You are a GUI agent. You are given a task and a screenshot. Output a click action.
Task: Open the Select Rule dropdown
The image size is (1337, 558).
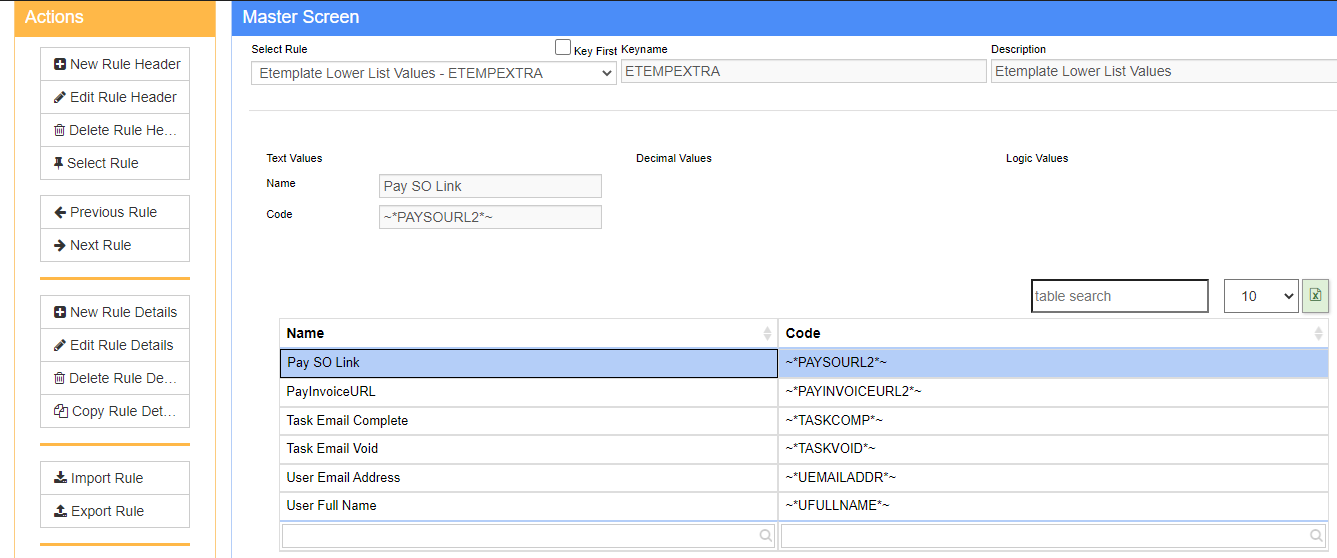point(433,73)
